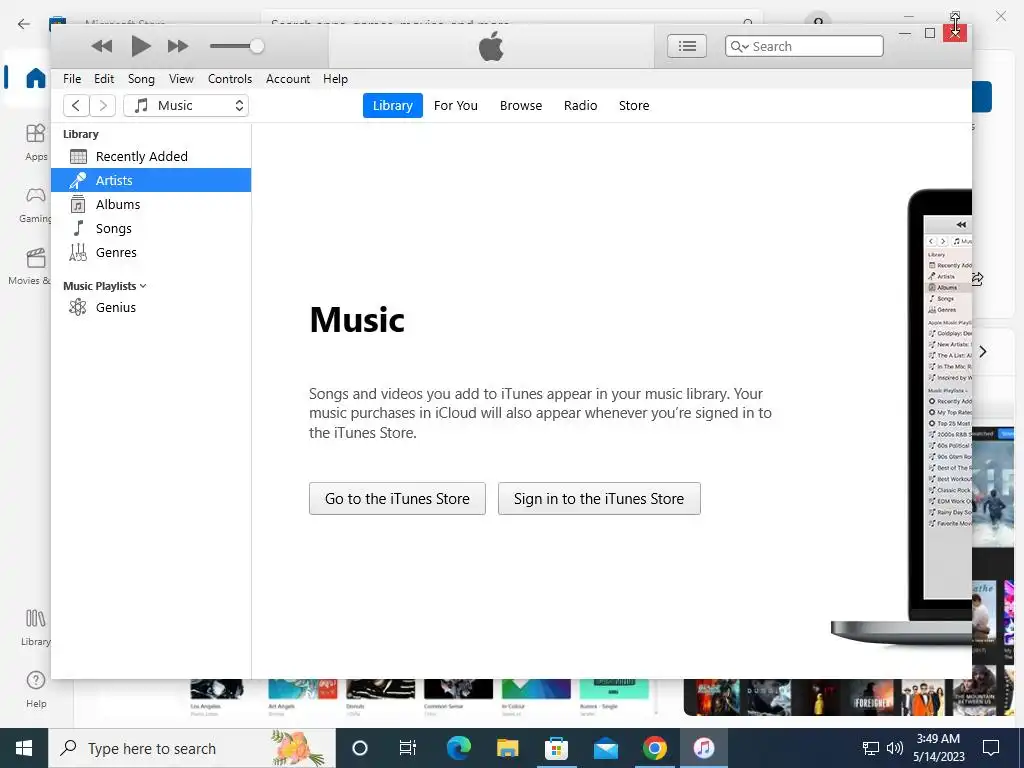Click the Microsoft Store user profile icon
This screenshot has width=1024, height=768.
818,20
